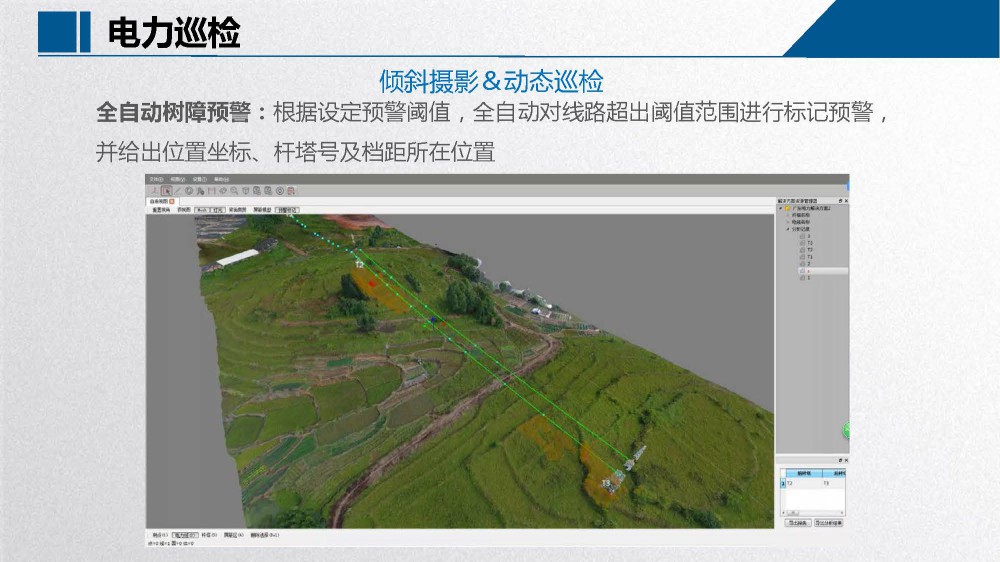
Task: Click the first toolbar icon left of pointer tool
Action: click(154, 190)
